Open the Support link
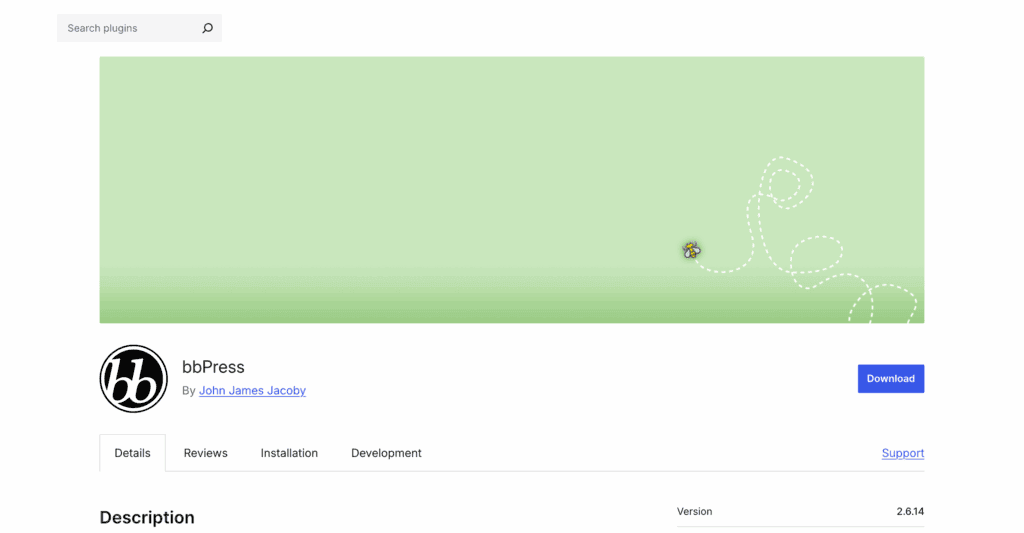 coord(903,453)
